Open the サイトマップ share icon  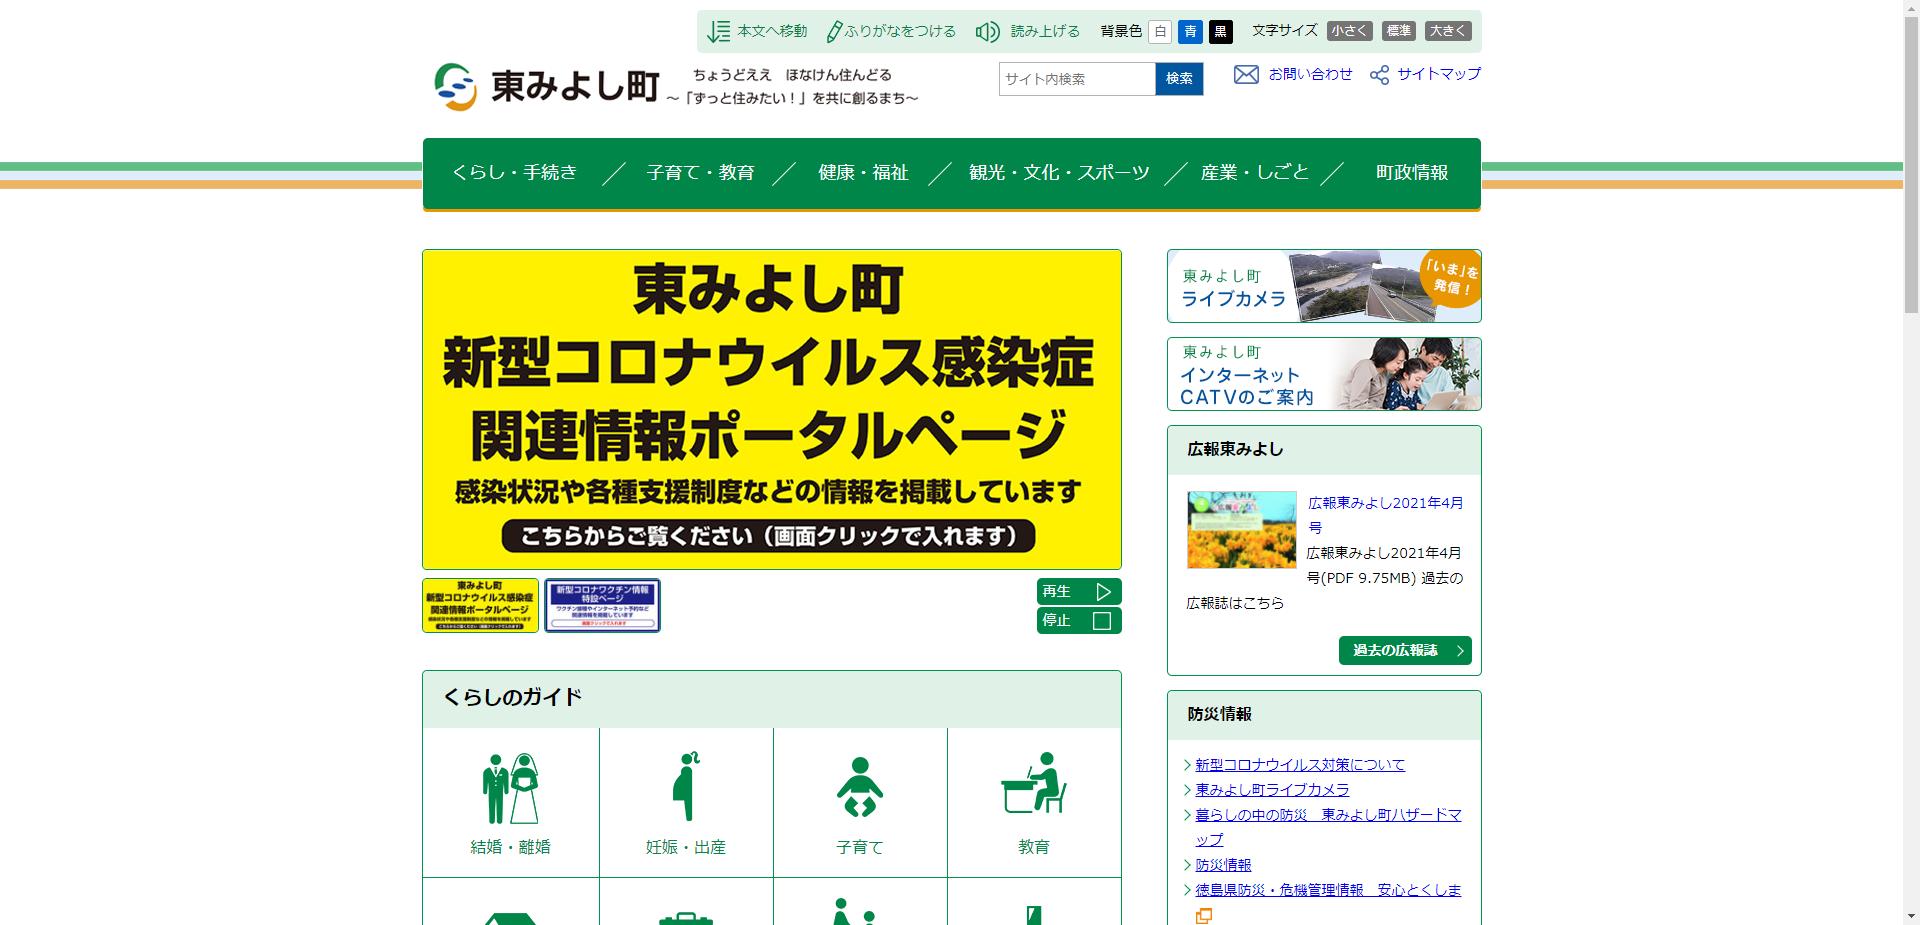(1380, 73)
